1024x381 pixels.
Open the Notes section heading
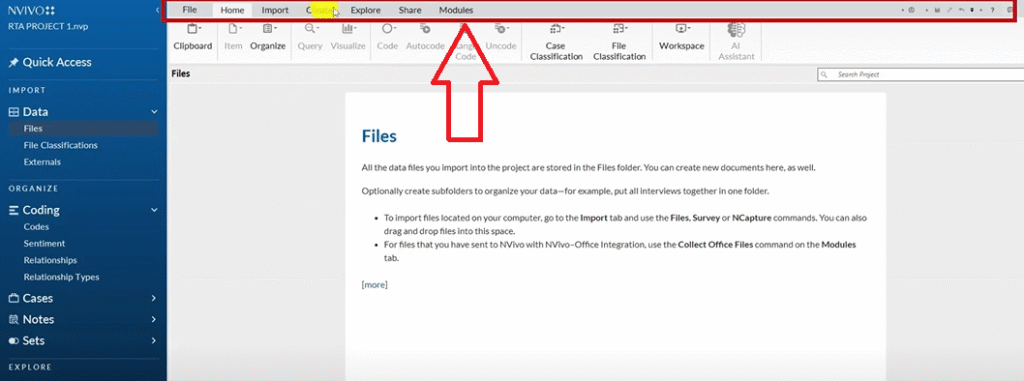click(x=39, y=320)
